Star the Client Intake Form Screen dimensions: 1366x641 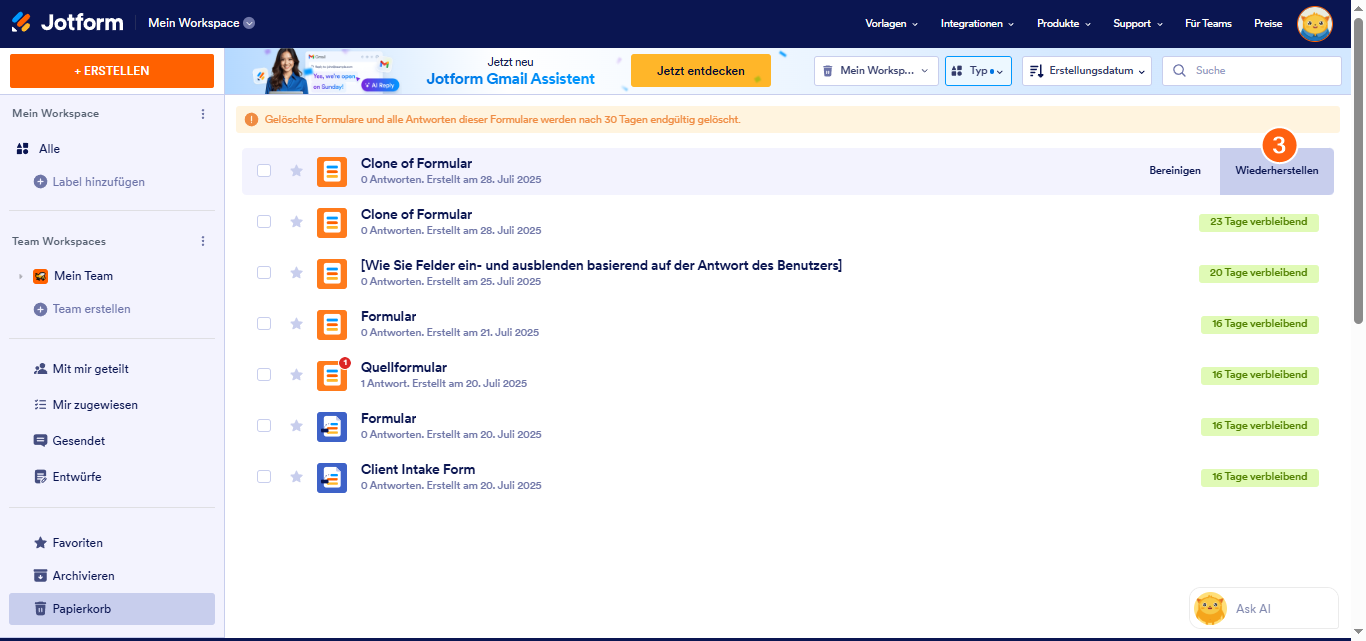pos(296,477)
